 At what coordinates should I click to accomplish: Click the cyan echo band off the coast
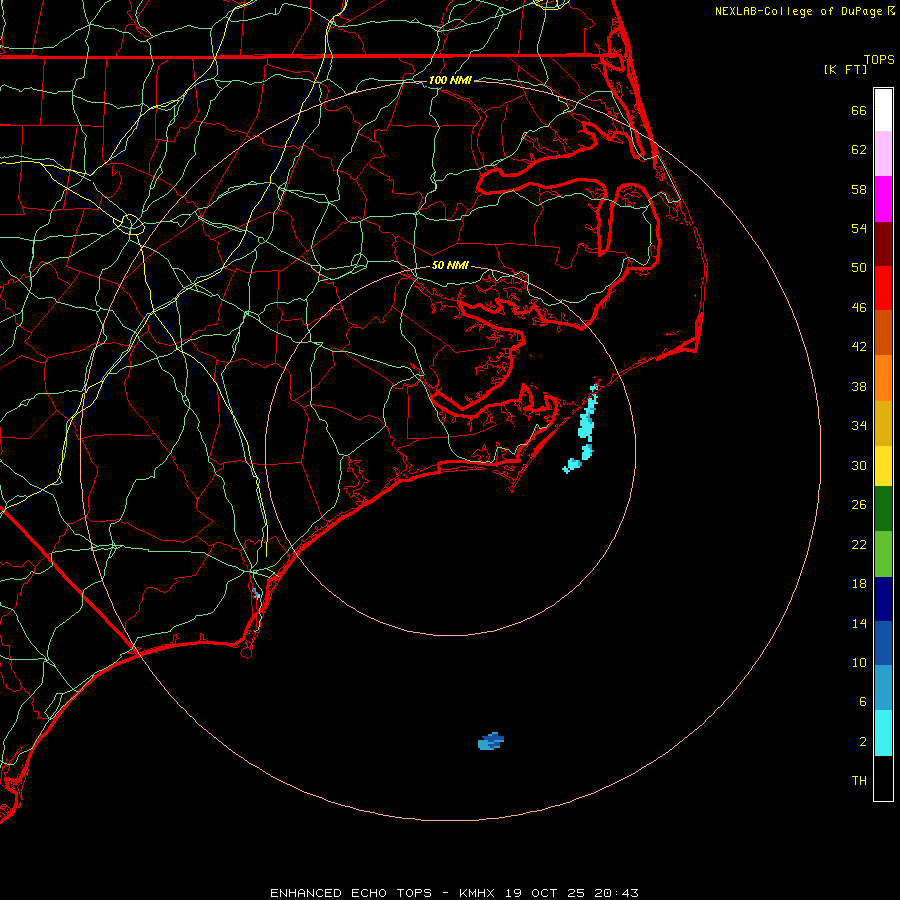585,428
